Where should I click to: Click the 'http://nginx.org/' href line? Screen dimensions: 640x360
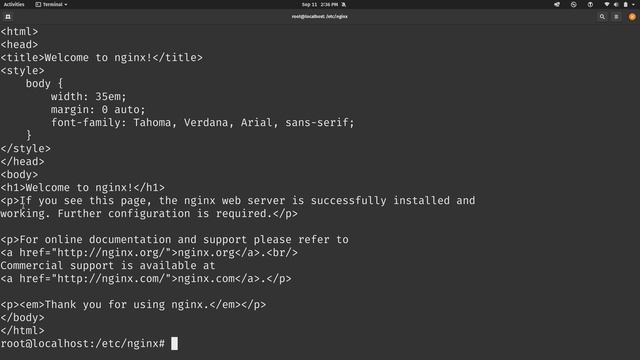pyautogui.click(x=149, y=253)
